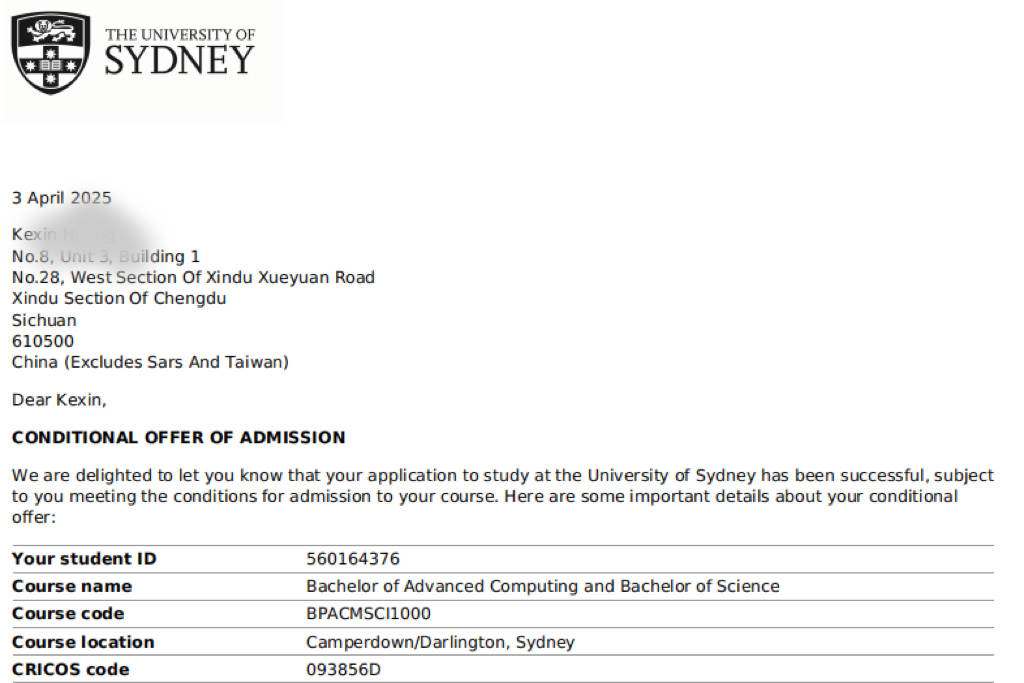Click the Your student ID row label
This screenshot has height=683, width=1024.
point(84,559)
